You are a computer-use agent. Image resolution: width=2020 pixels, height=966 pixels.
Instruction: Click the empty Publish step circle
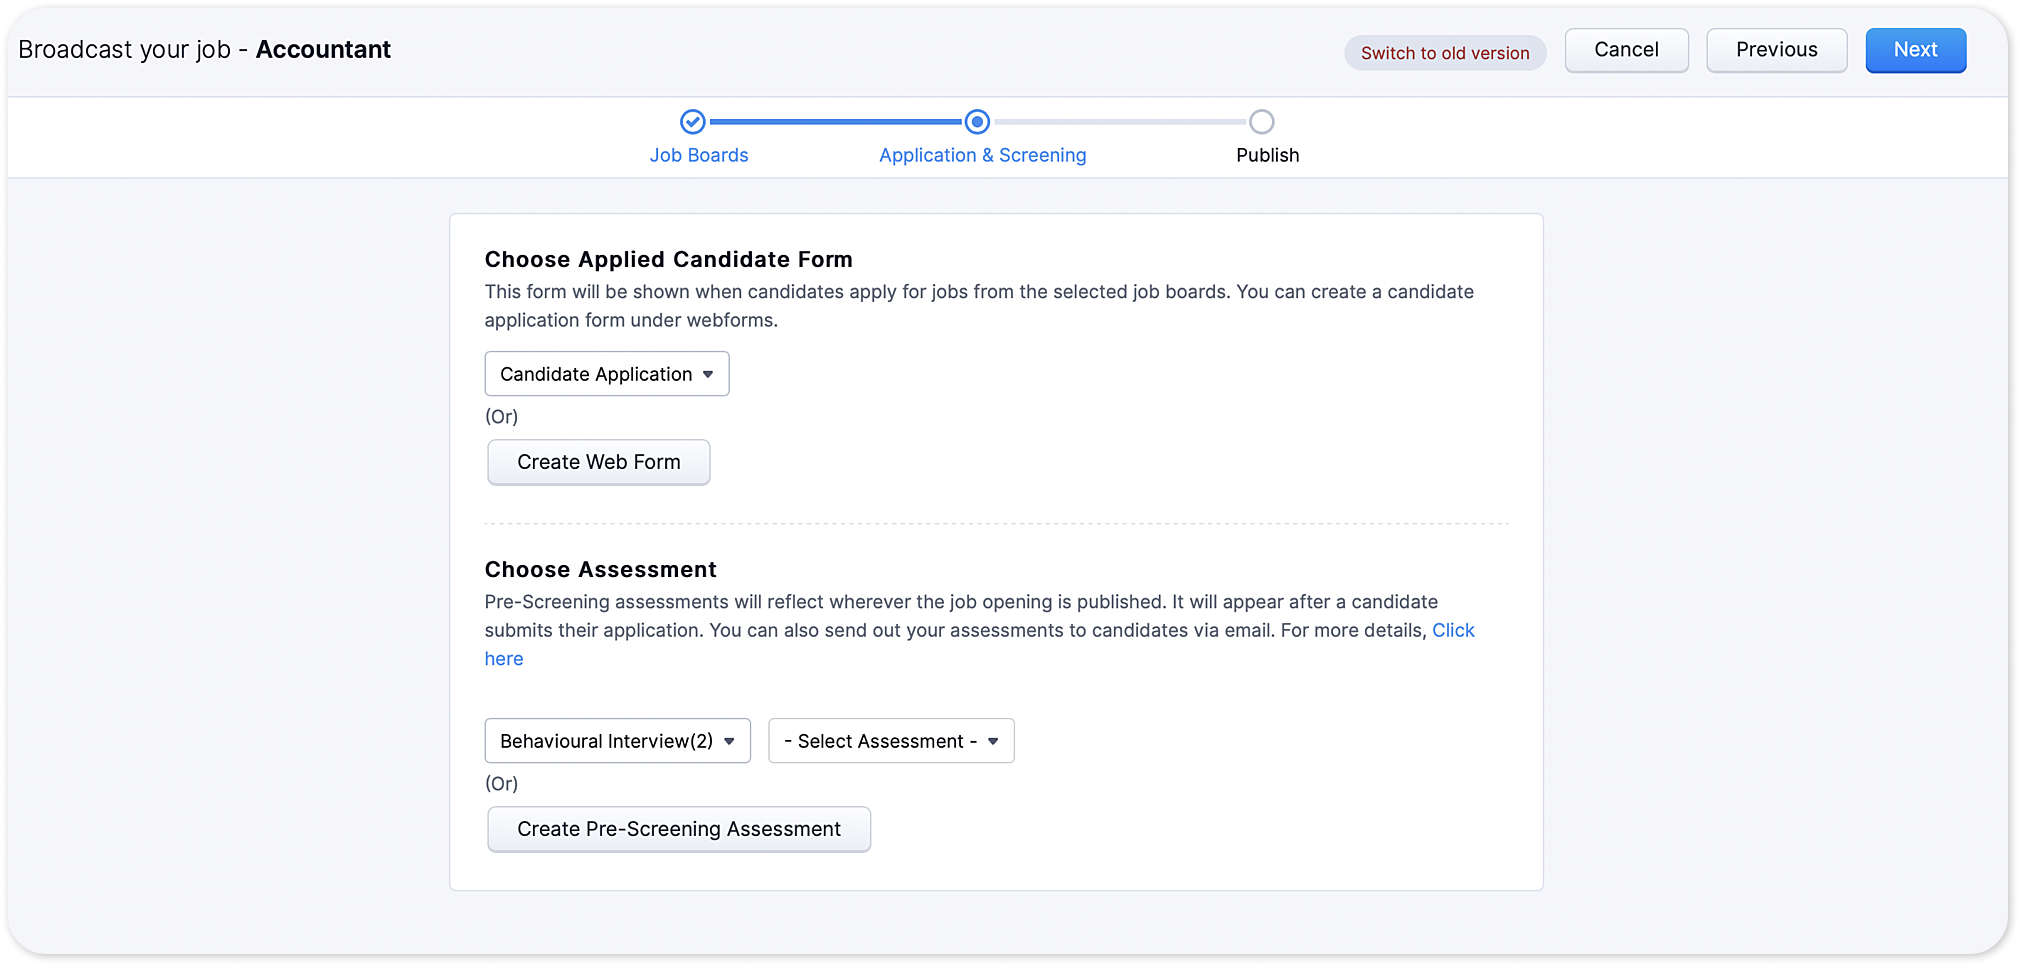1261,122
